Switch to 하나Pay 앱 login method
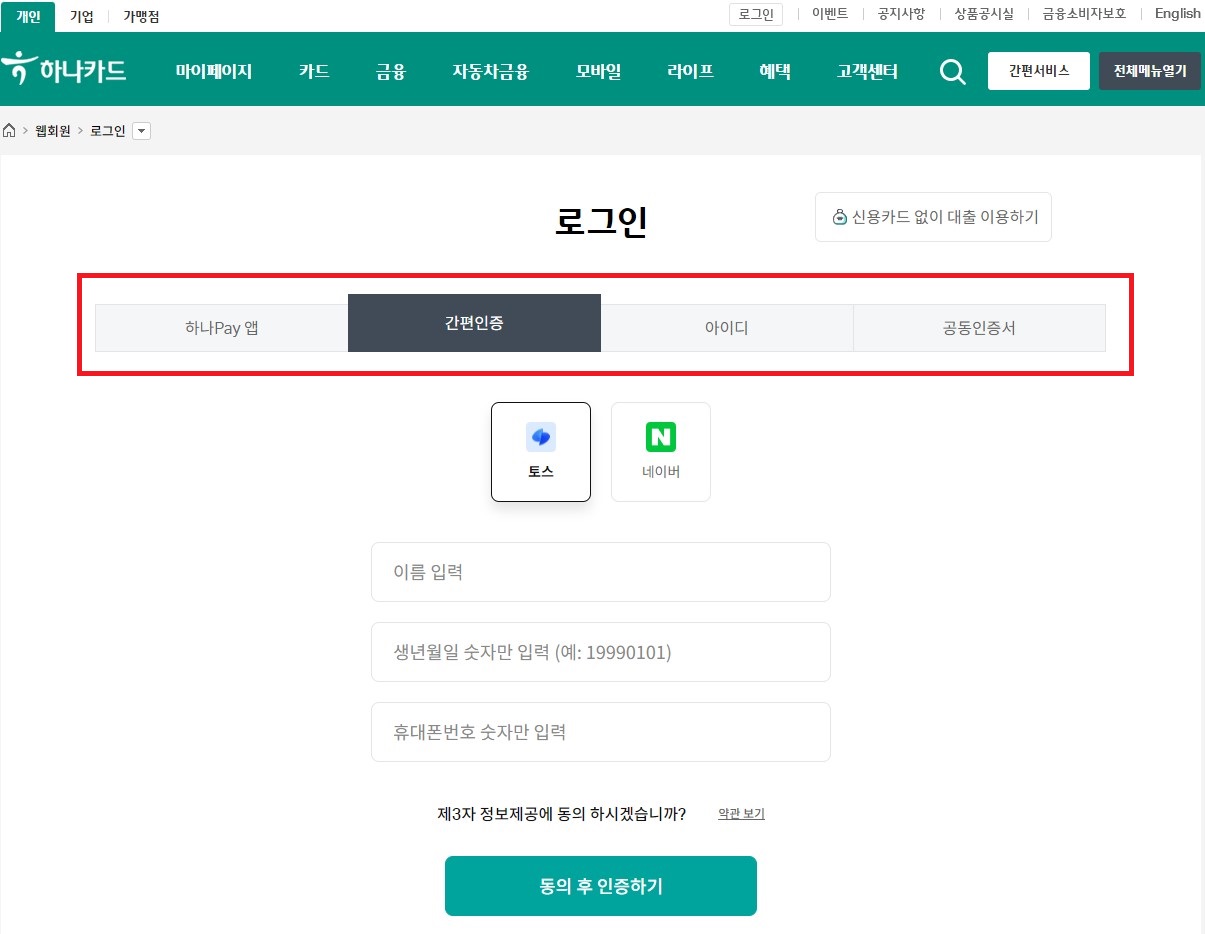This screenshot has height=934, width=1205. click(x=220, y=327)
